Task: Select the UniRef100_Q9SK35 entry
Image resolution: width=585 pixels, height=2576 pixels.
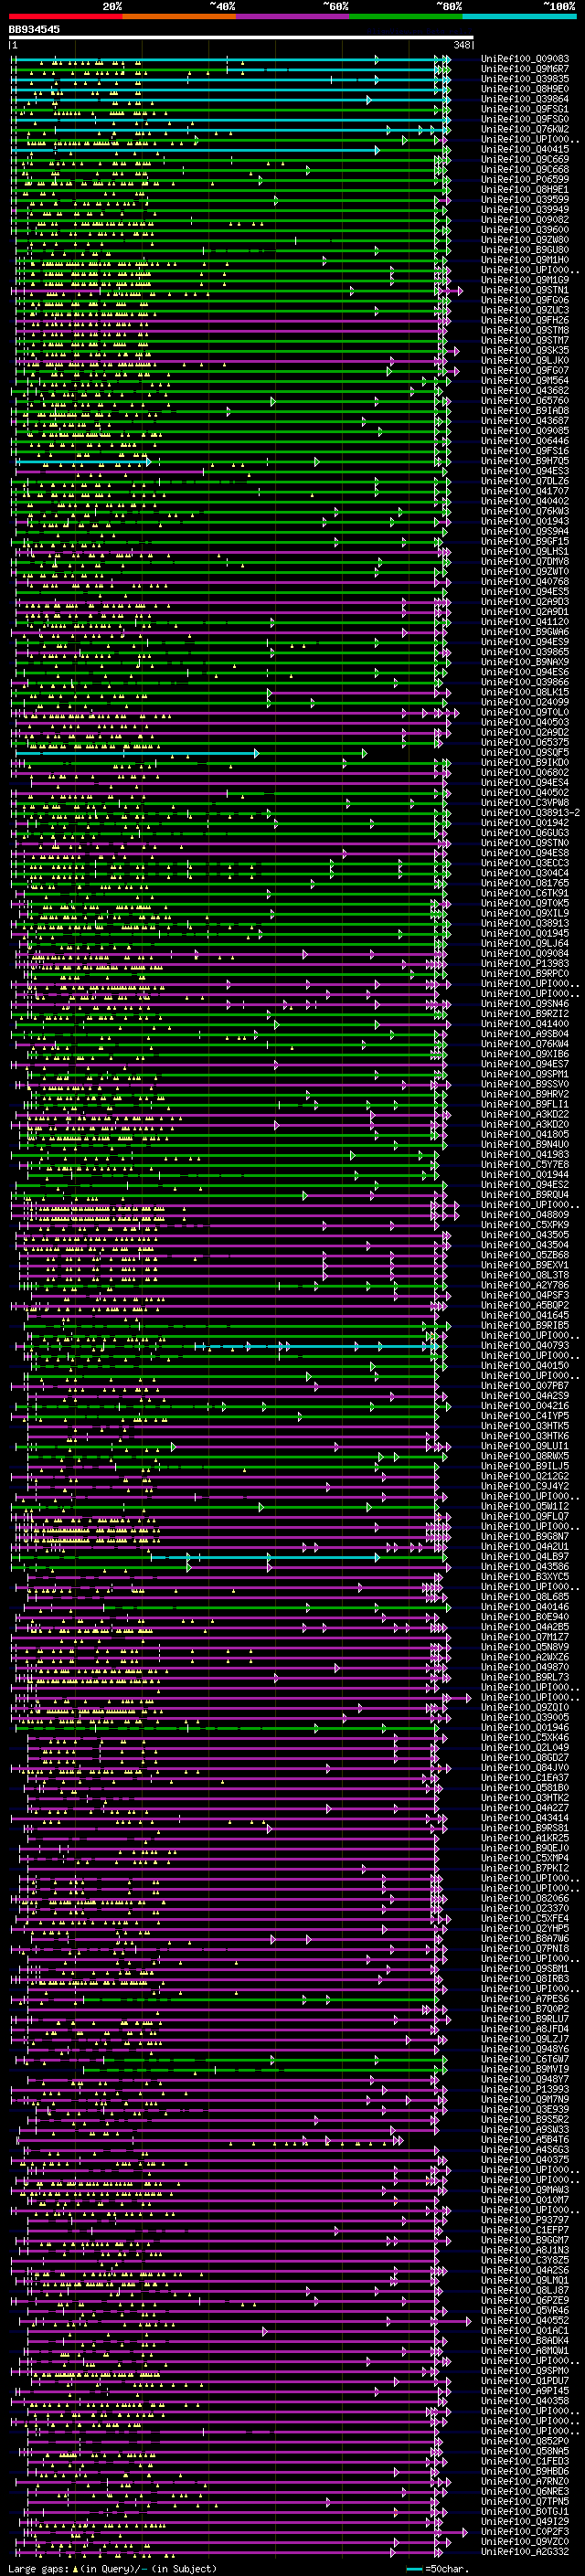Action: (525, 350)
